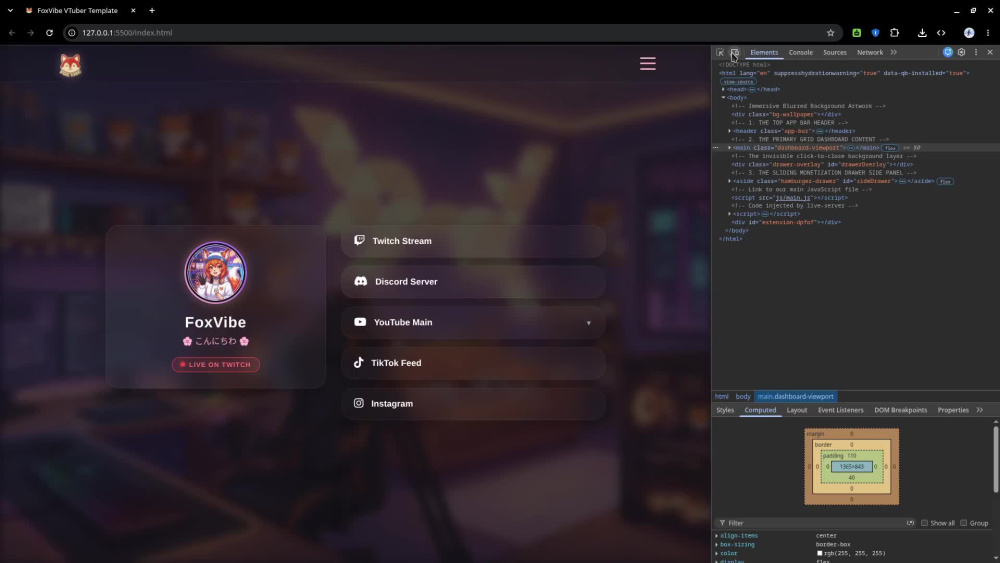The width and height of the screenshot is (1000, 563).
Task: Open the Extensions puzzle-piece menu
Action: tap(894, 33)
